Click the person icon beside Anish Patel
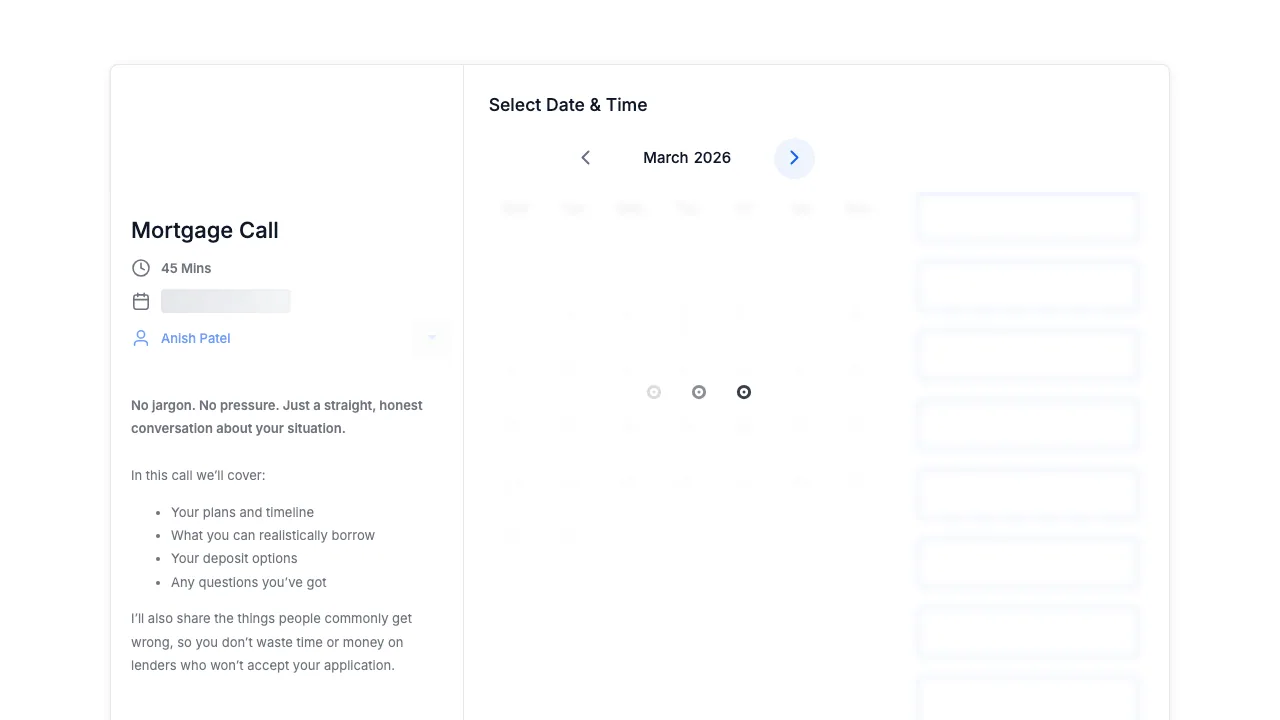 pyautogui.click(x=141, y=338)
